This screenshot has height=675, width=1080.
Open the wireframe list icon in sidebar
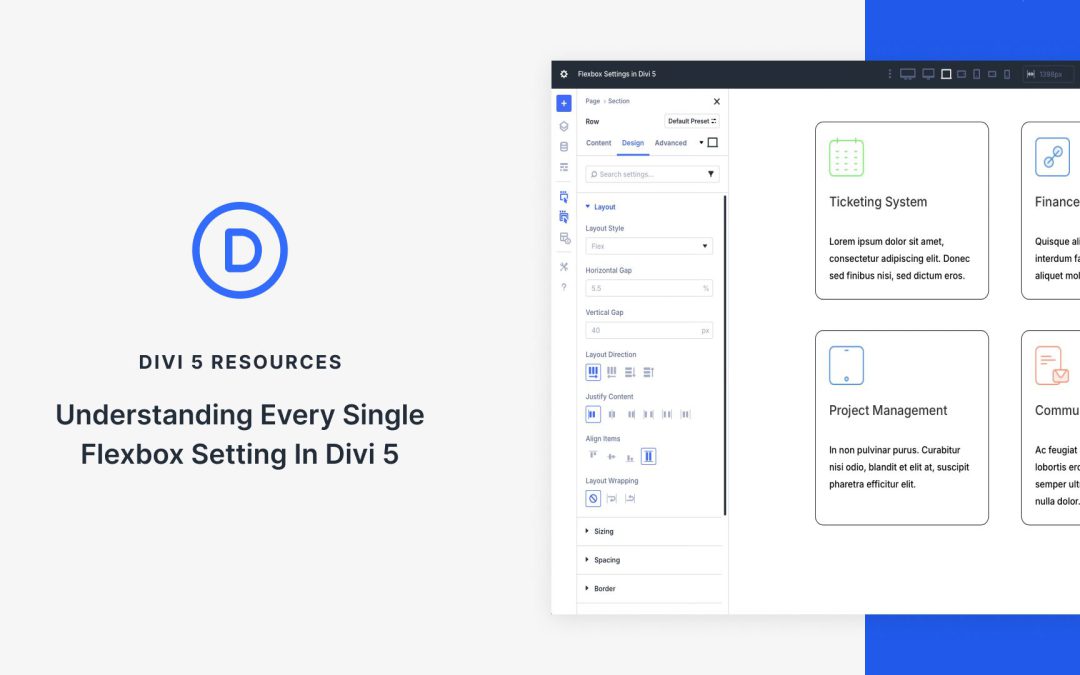[x=563, y=167]
